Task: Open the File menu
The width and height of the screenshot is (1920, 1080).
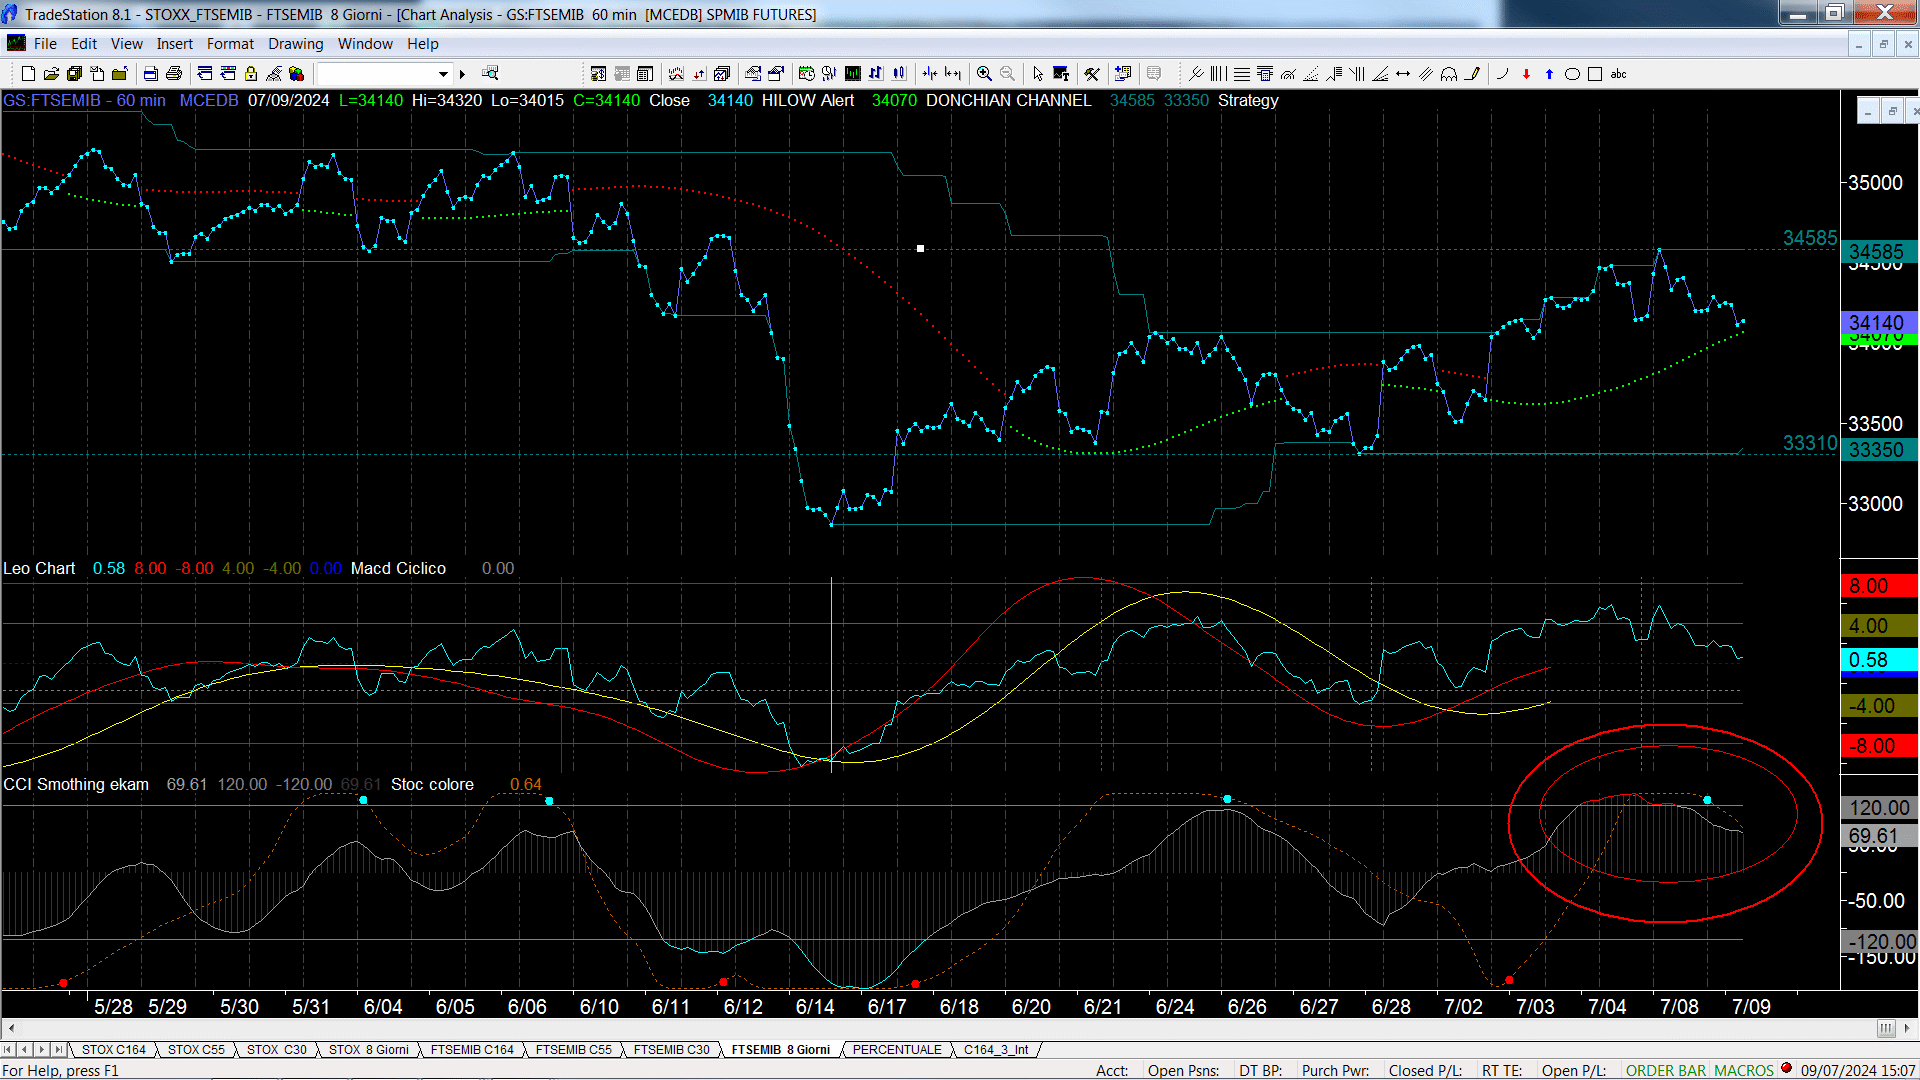Action: pyautogui.click(x=45, y=44)
